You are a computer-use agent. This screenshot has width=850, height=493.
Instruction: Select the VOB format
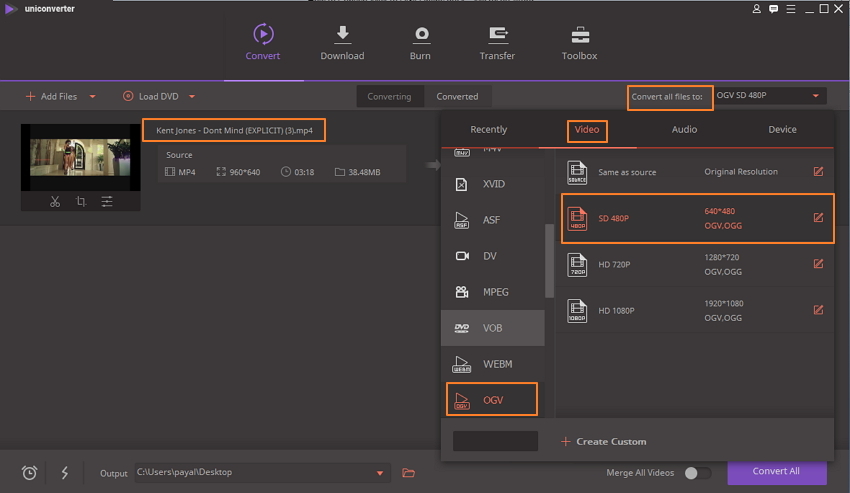click(492, 328)
